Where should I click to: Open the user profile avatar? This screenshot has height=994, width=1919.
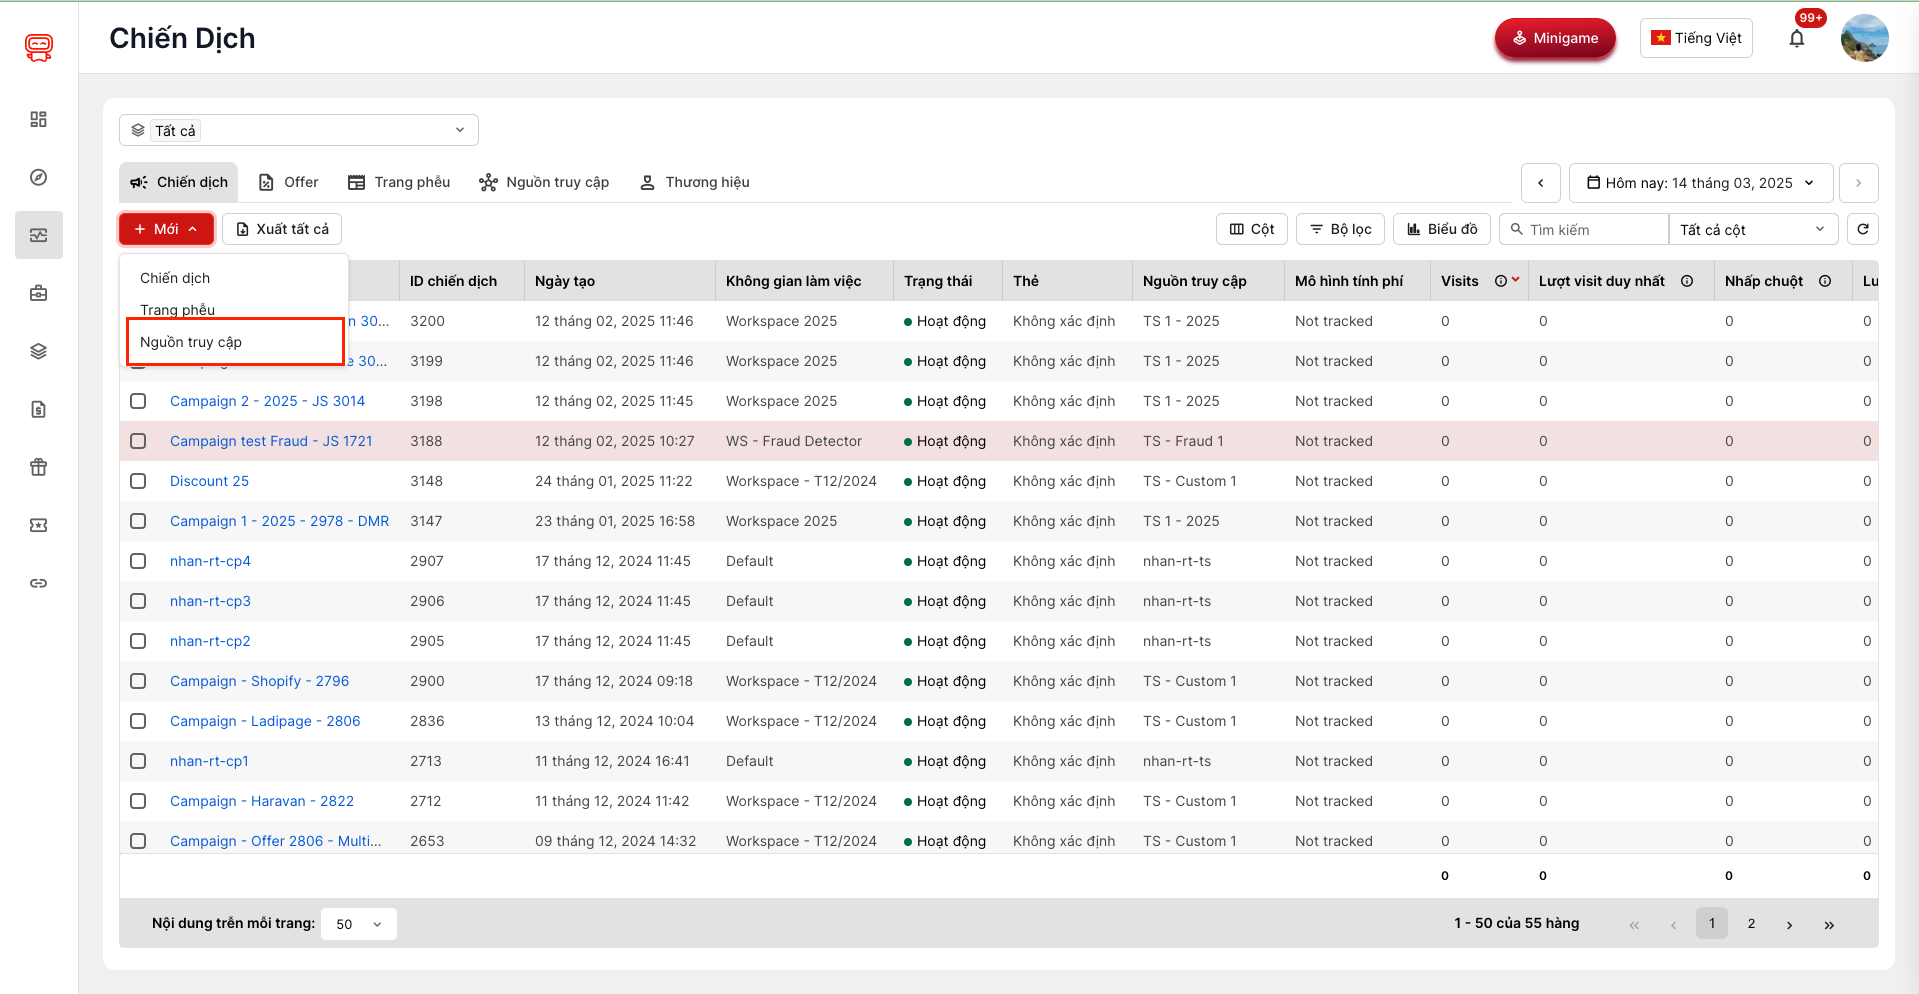[1864, 39]
